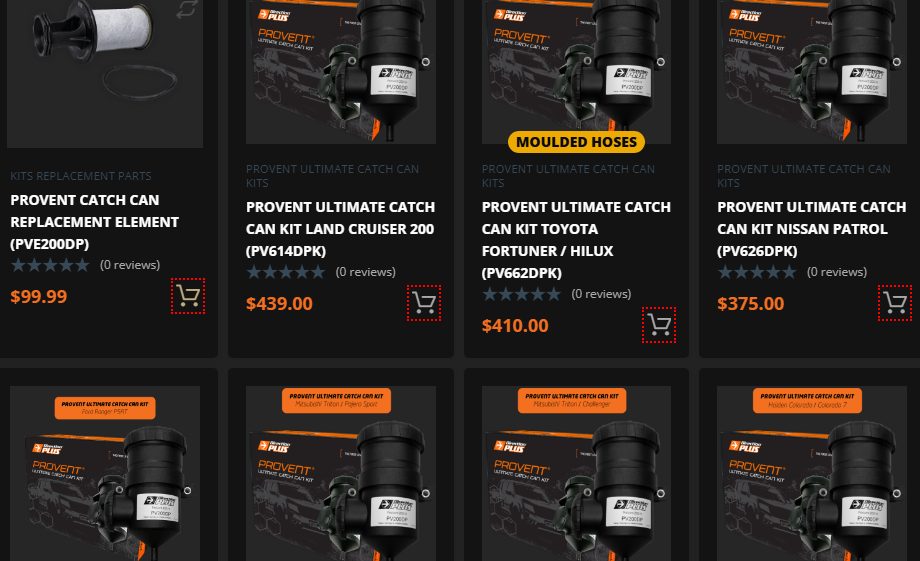Viewport: 920px width, 561px height.
Task: Open Provent Ultimate Catch Can Kits category above Land Cruiser
Action: coord(333,176)
